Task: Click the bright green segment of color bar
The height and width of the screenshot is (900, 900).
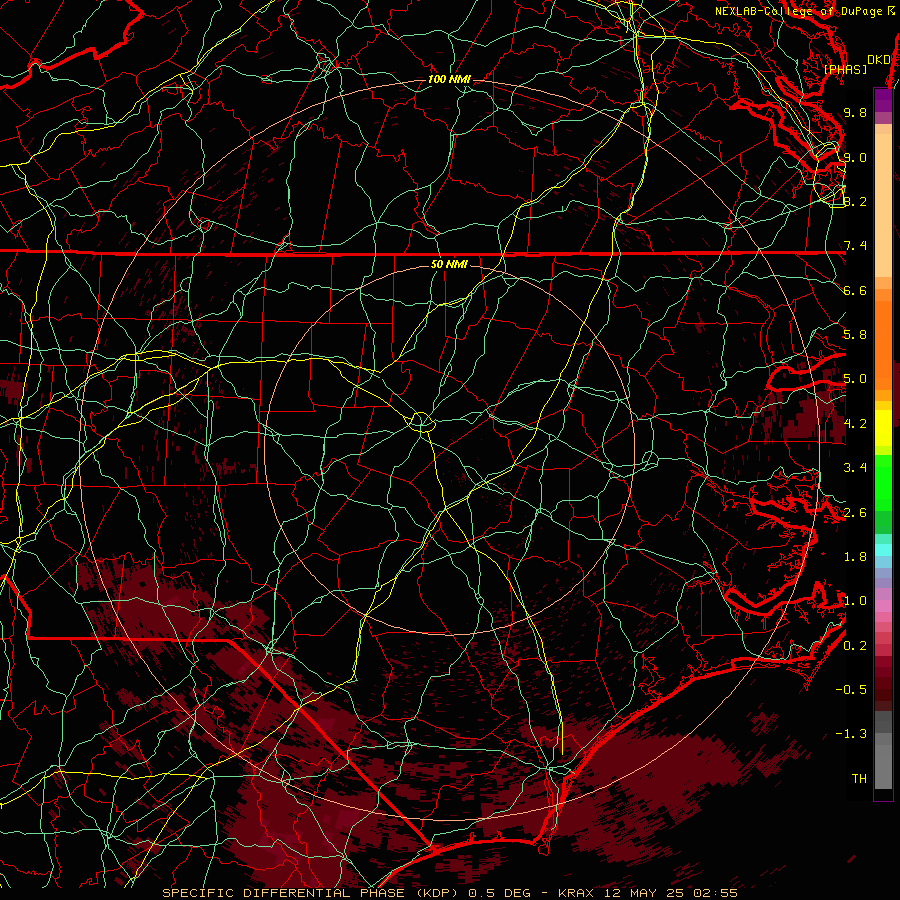Action: tap(883, 481)
